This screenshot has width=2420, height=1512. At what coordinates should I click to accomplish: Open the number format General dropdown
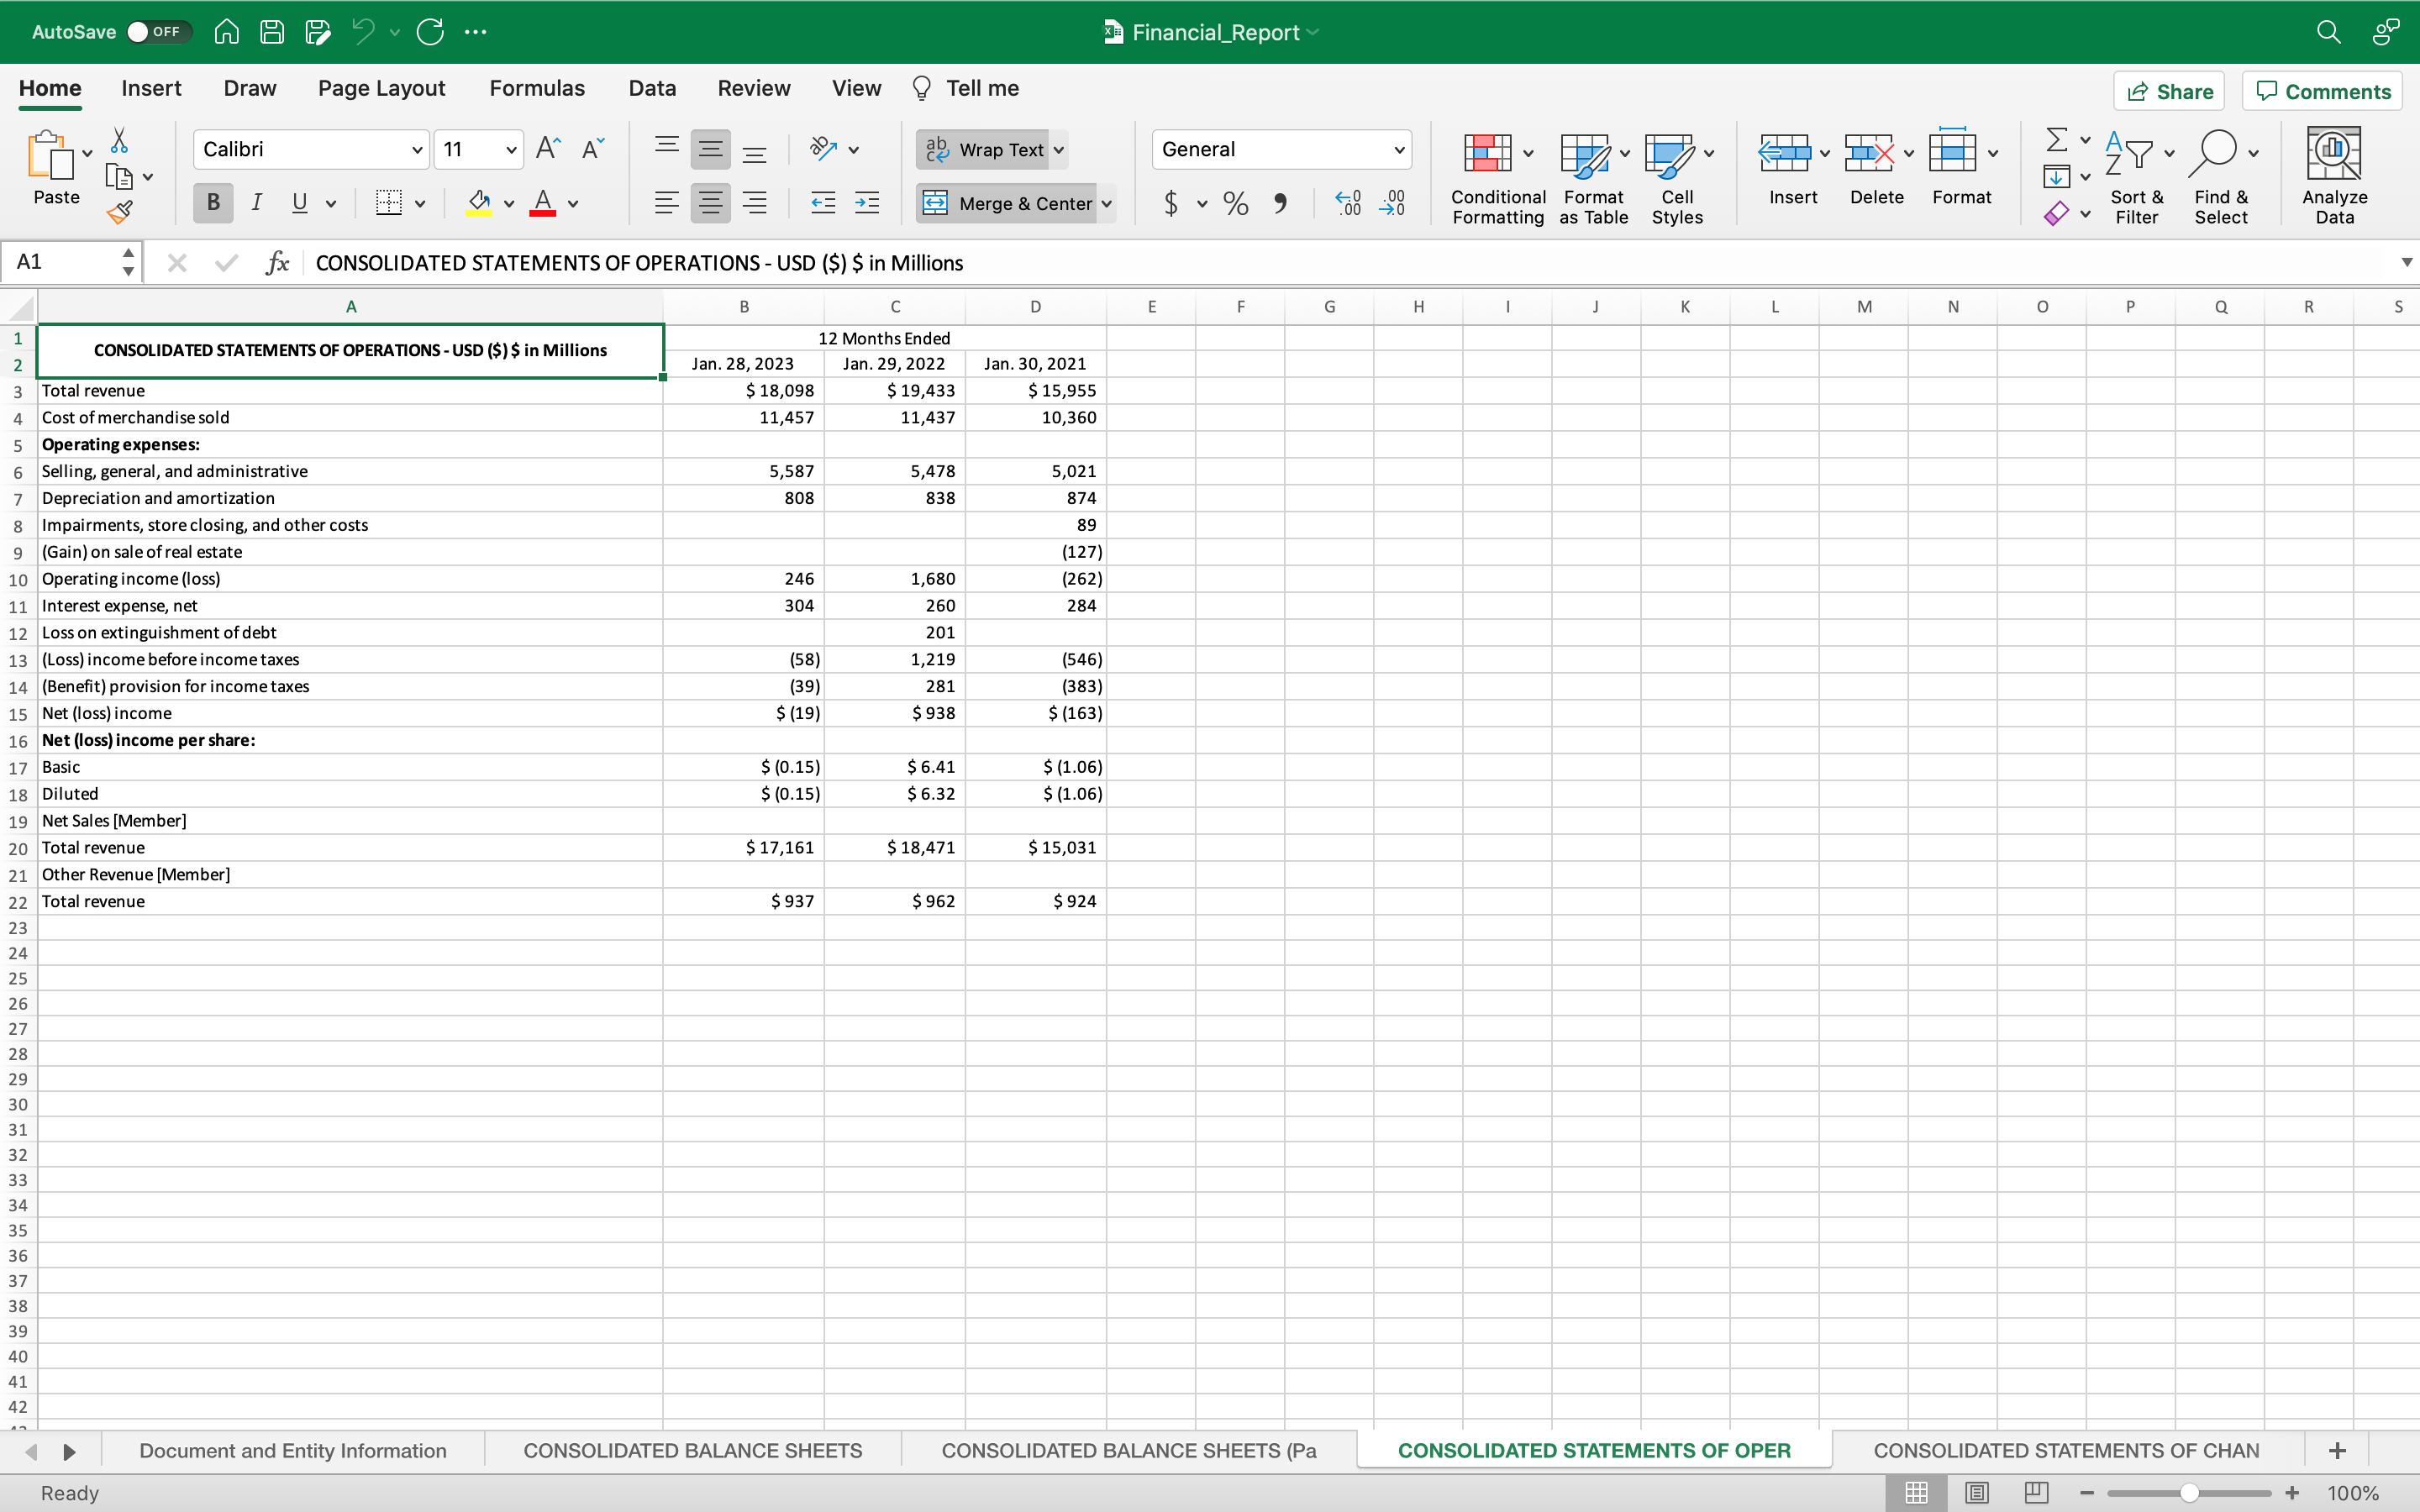[x=1399, y=150]
